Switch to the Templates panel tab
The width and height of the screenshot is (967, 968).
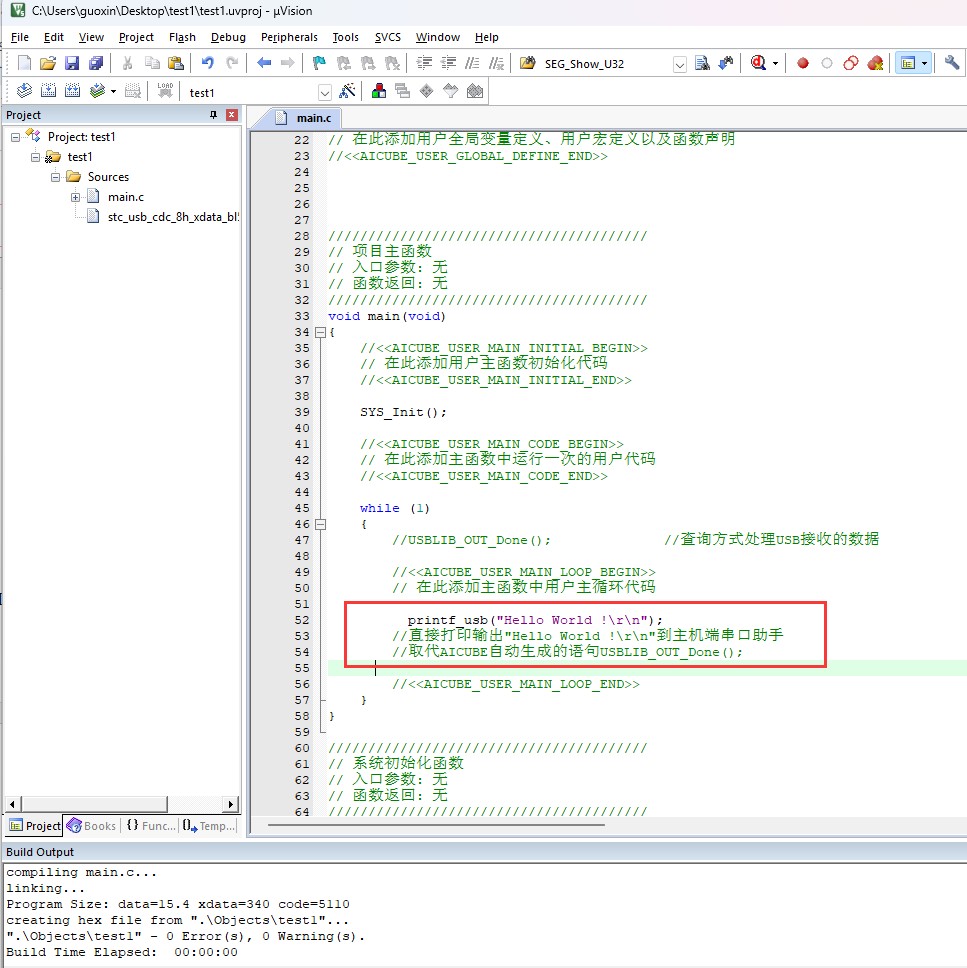[x=209, y=825]
